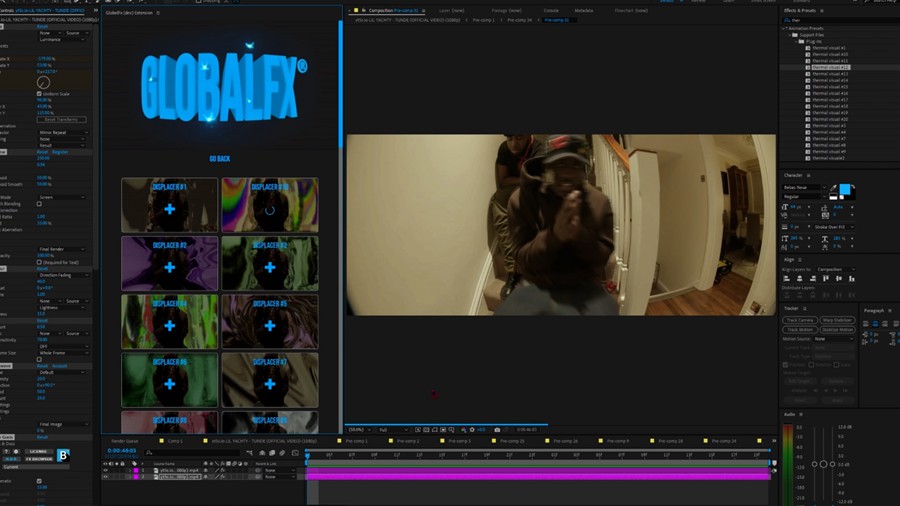Toggle the Position checkbox in Tracker panel
Screen dimensions: 900x506
[x=787, y=365]
